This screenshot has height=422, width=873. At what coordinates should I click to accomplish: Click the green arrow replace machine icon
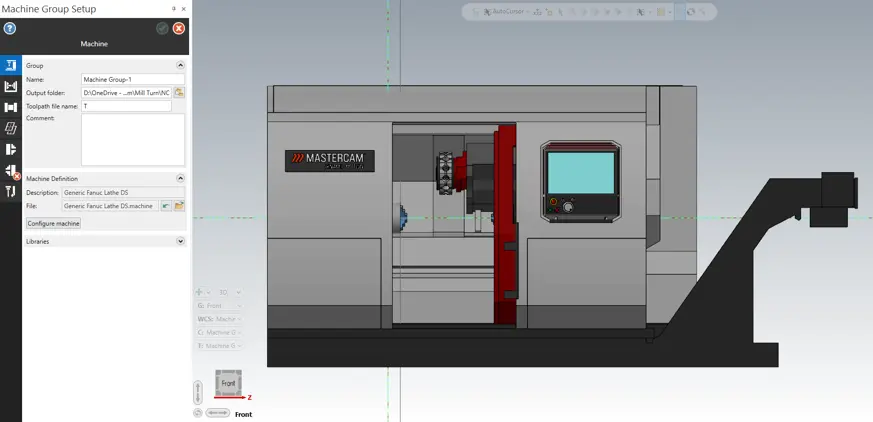point(166,206)
